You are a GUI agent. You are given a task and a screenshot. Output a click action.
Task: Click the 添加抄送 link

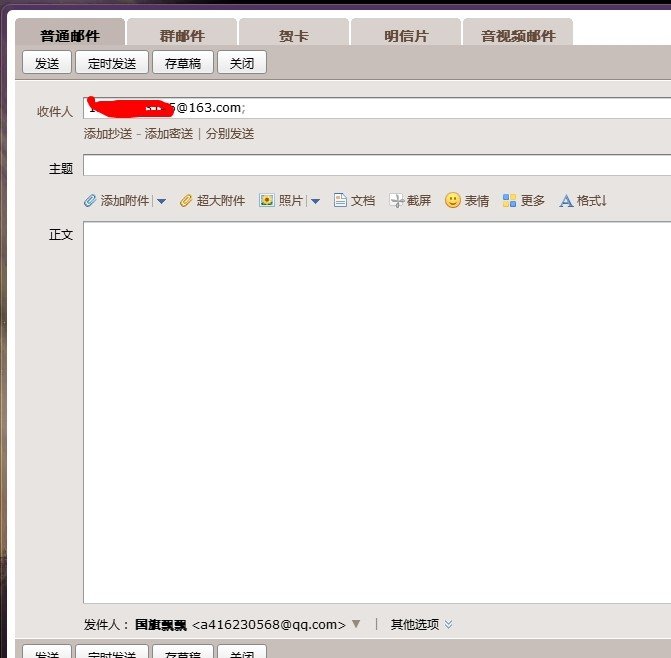point(108,134)
